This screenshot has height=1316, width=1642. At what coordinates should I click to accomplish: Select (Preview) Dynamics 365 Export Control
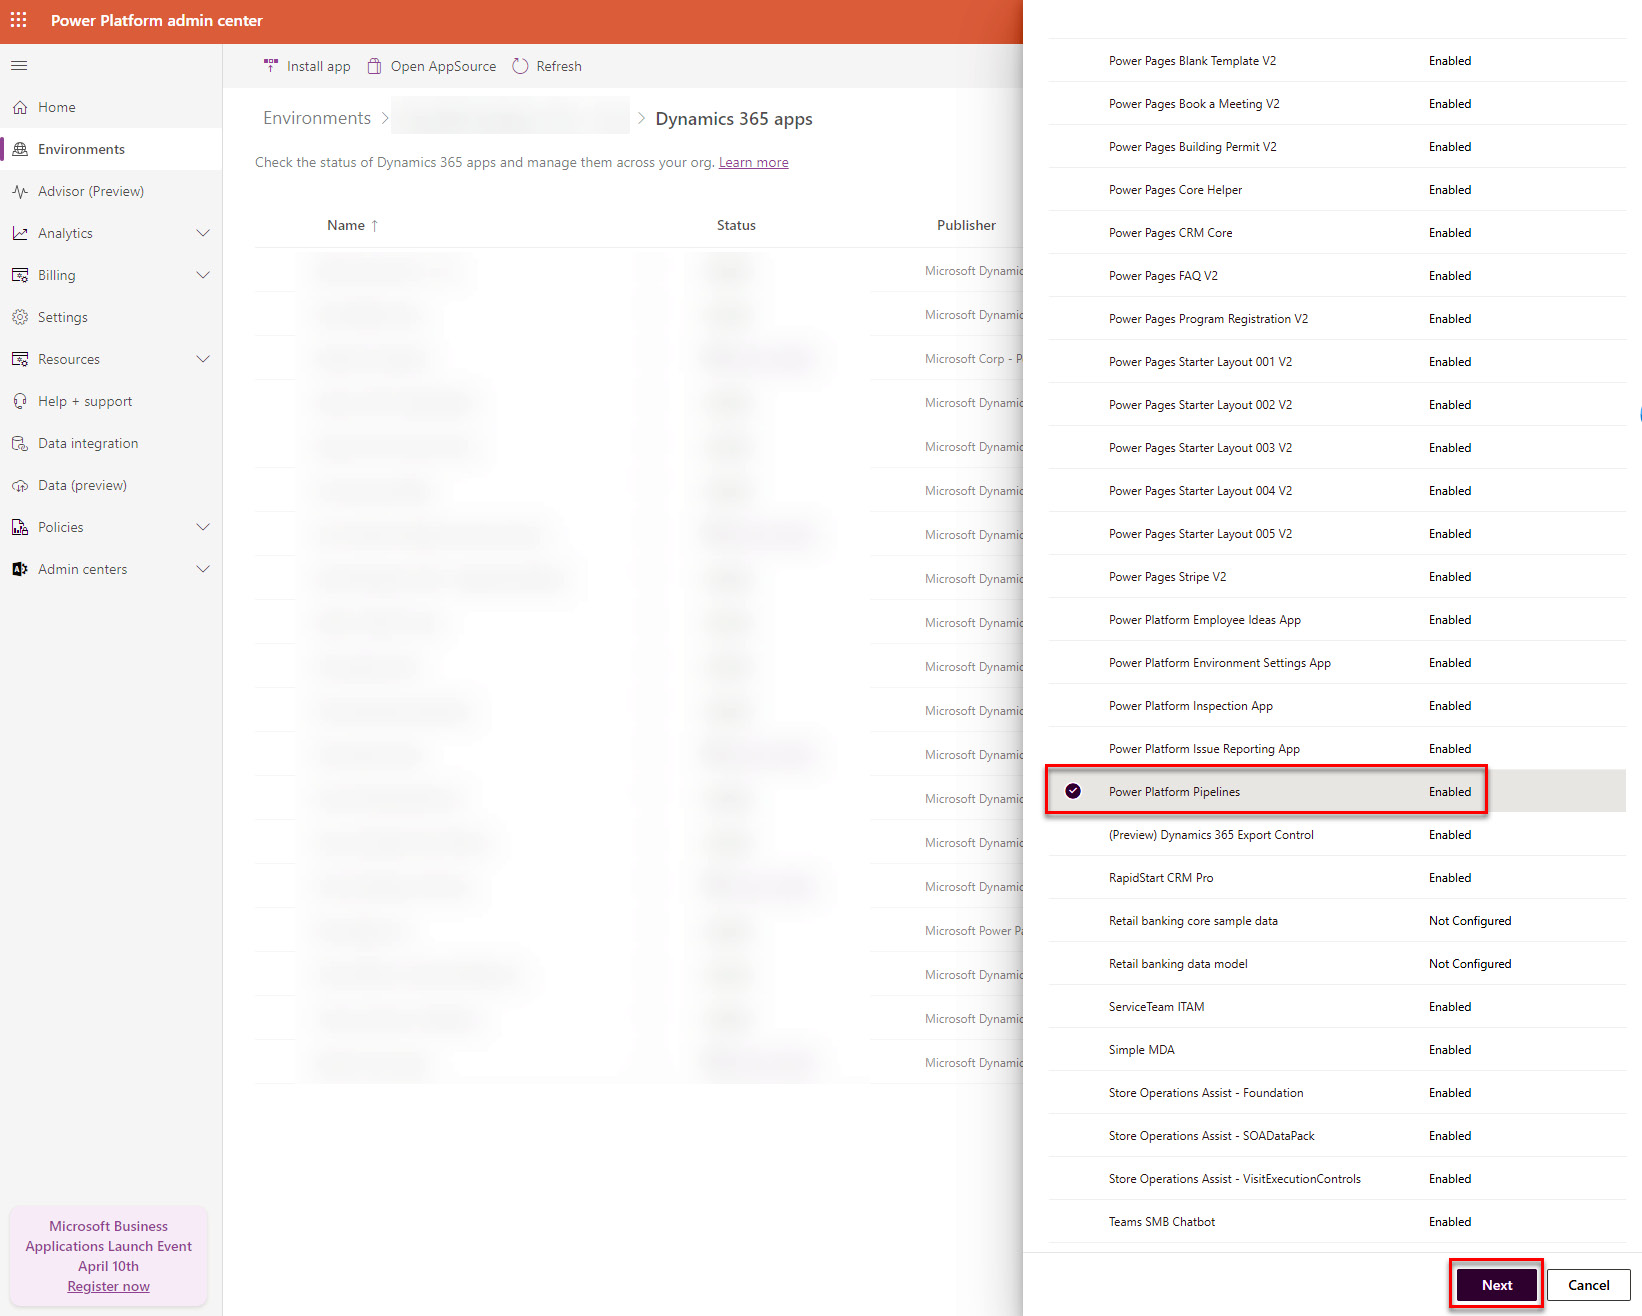[x=1337, y=835]
